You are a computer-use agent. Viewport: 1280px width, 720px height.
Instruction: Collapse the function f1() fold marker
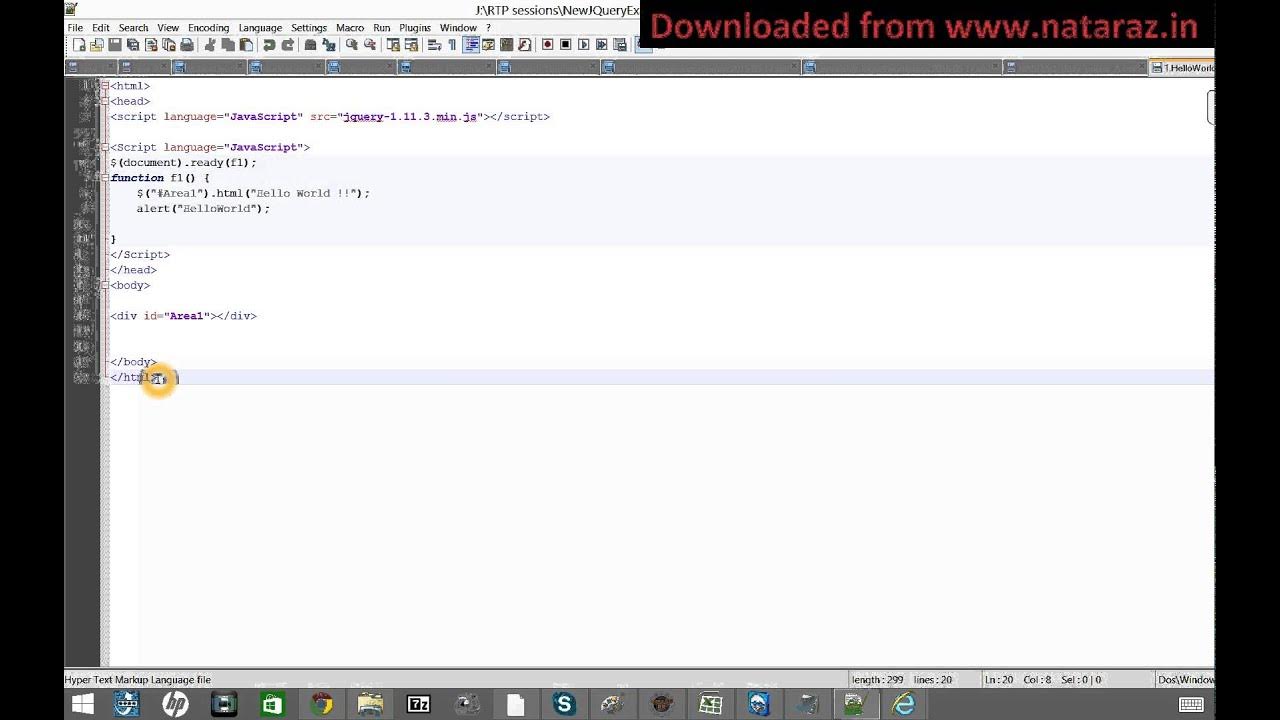[105, 178]
